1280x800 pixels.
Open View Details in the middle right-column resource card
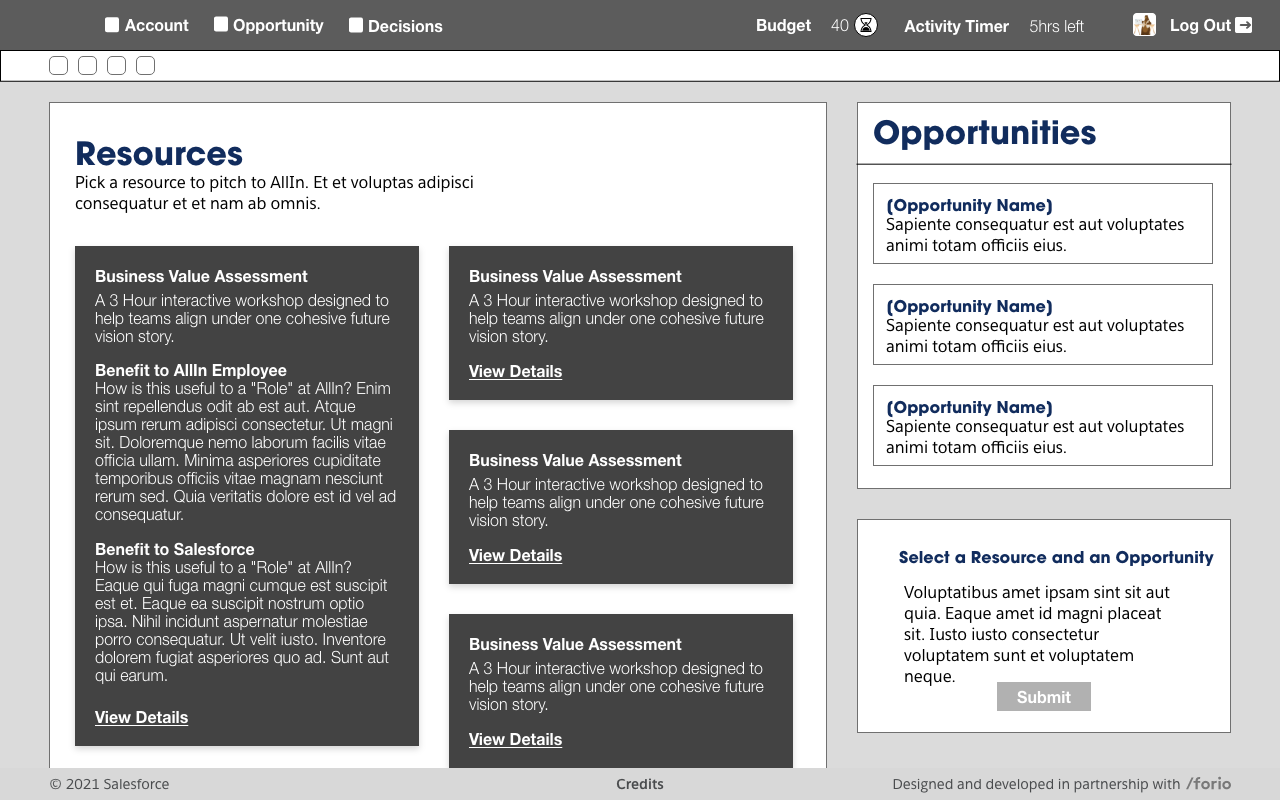tap(515, 555)
